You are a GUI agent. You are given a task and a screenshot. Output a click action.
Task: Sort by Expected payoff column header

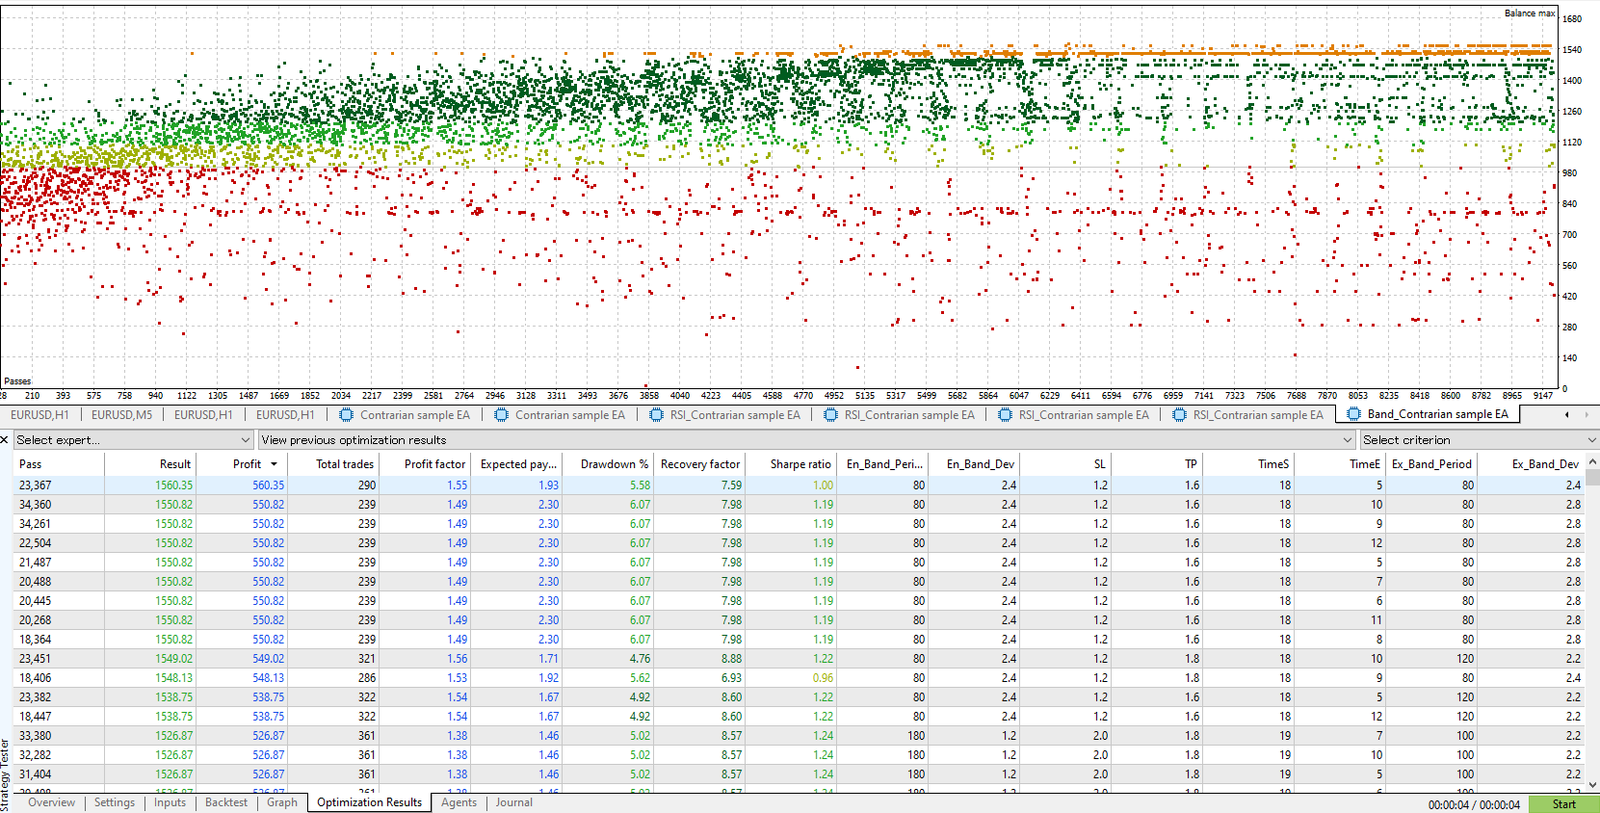tap(516, 464)
